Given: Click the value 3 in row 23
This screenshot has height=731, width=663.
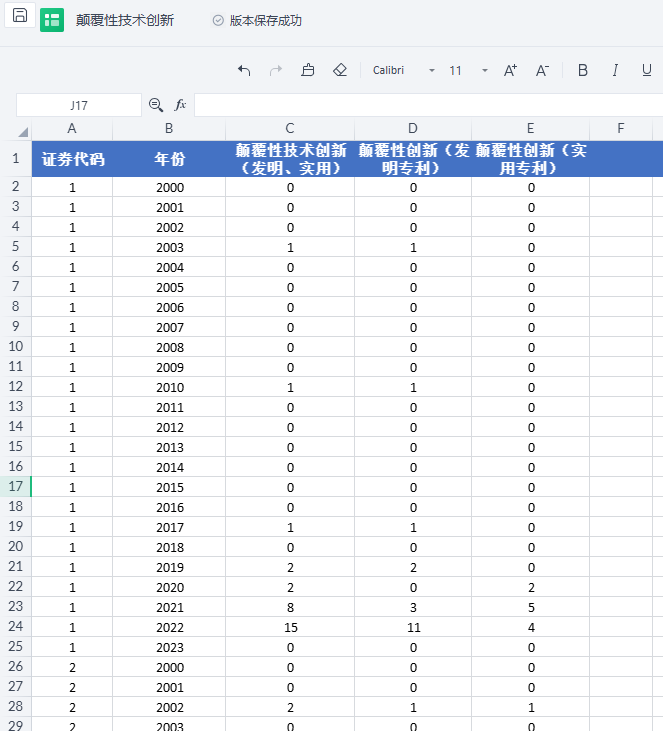Looking at the screenshot, I should click(413, 607).
